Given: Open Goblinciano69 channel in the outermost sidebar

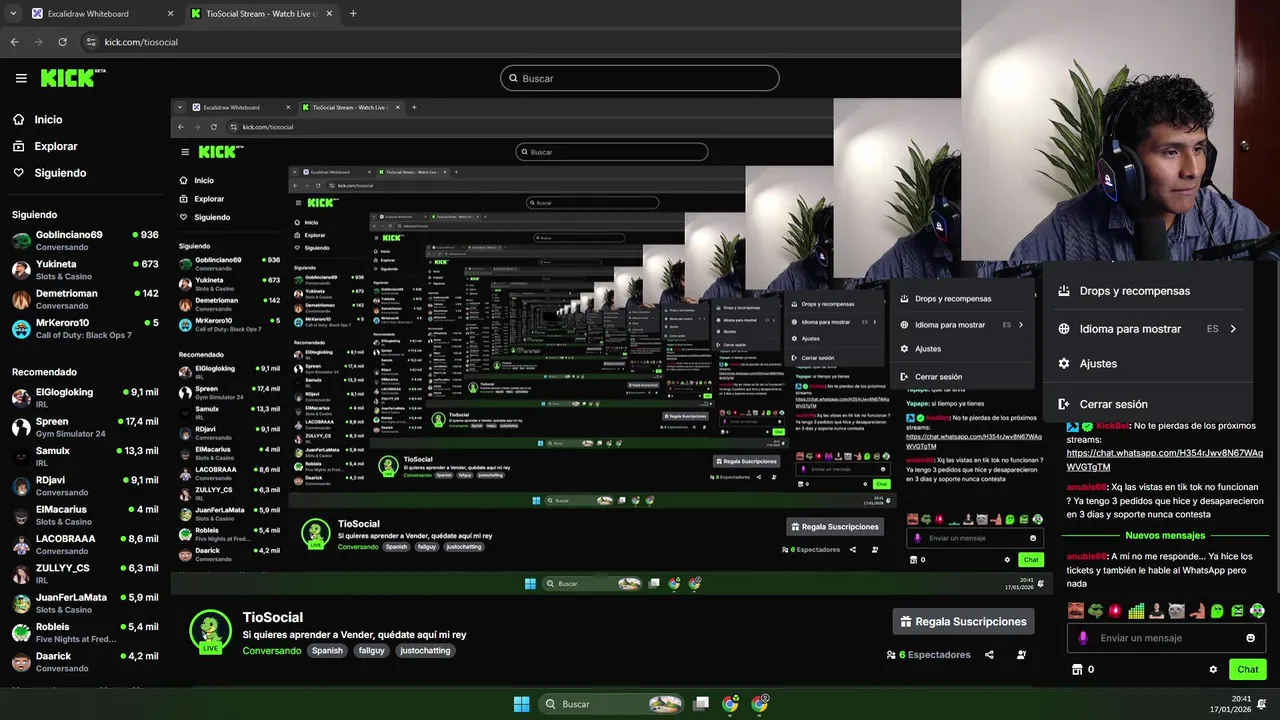Looking at the screenshot, I should tap(85, 240).
